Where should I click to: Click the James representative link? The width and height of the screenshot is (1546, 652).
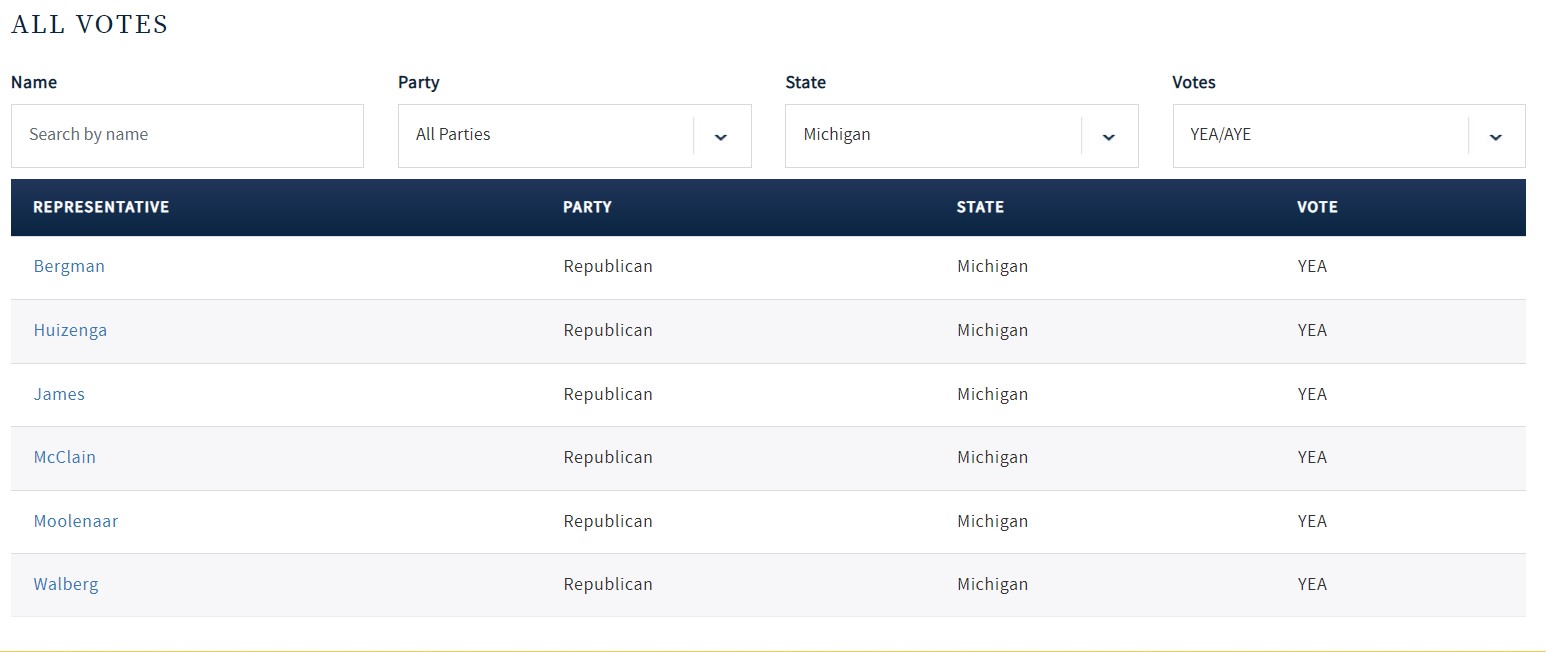tap(59, 394)
